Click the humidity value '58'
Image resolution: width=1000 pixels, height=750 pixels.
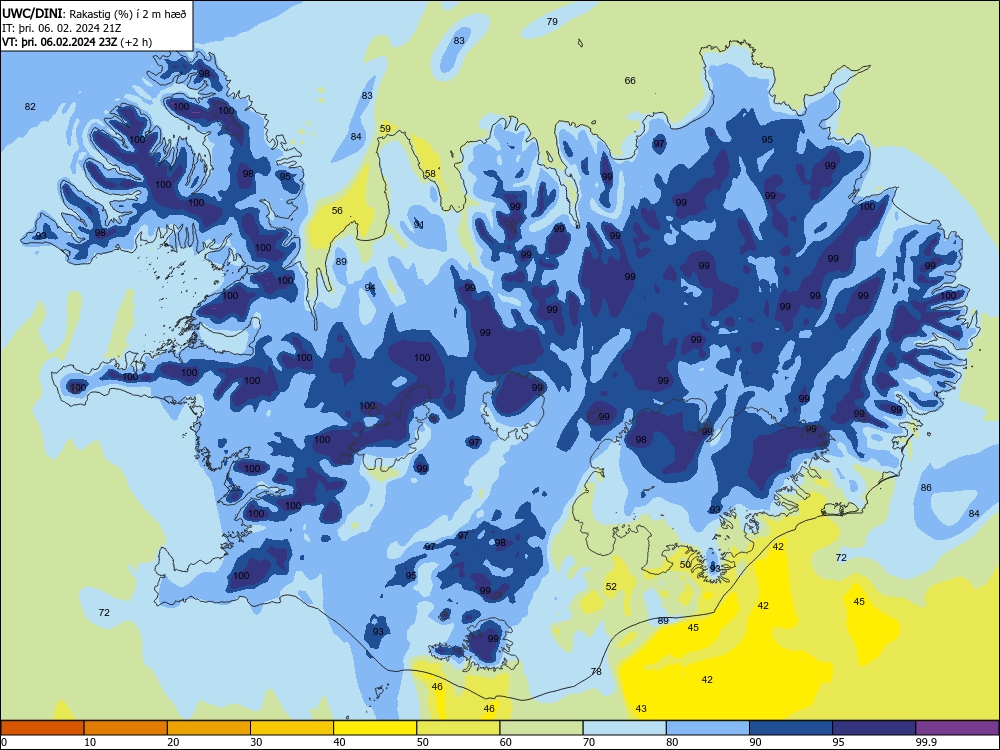[x=430, y=173]
